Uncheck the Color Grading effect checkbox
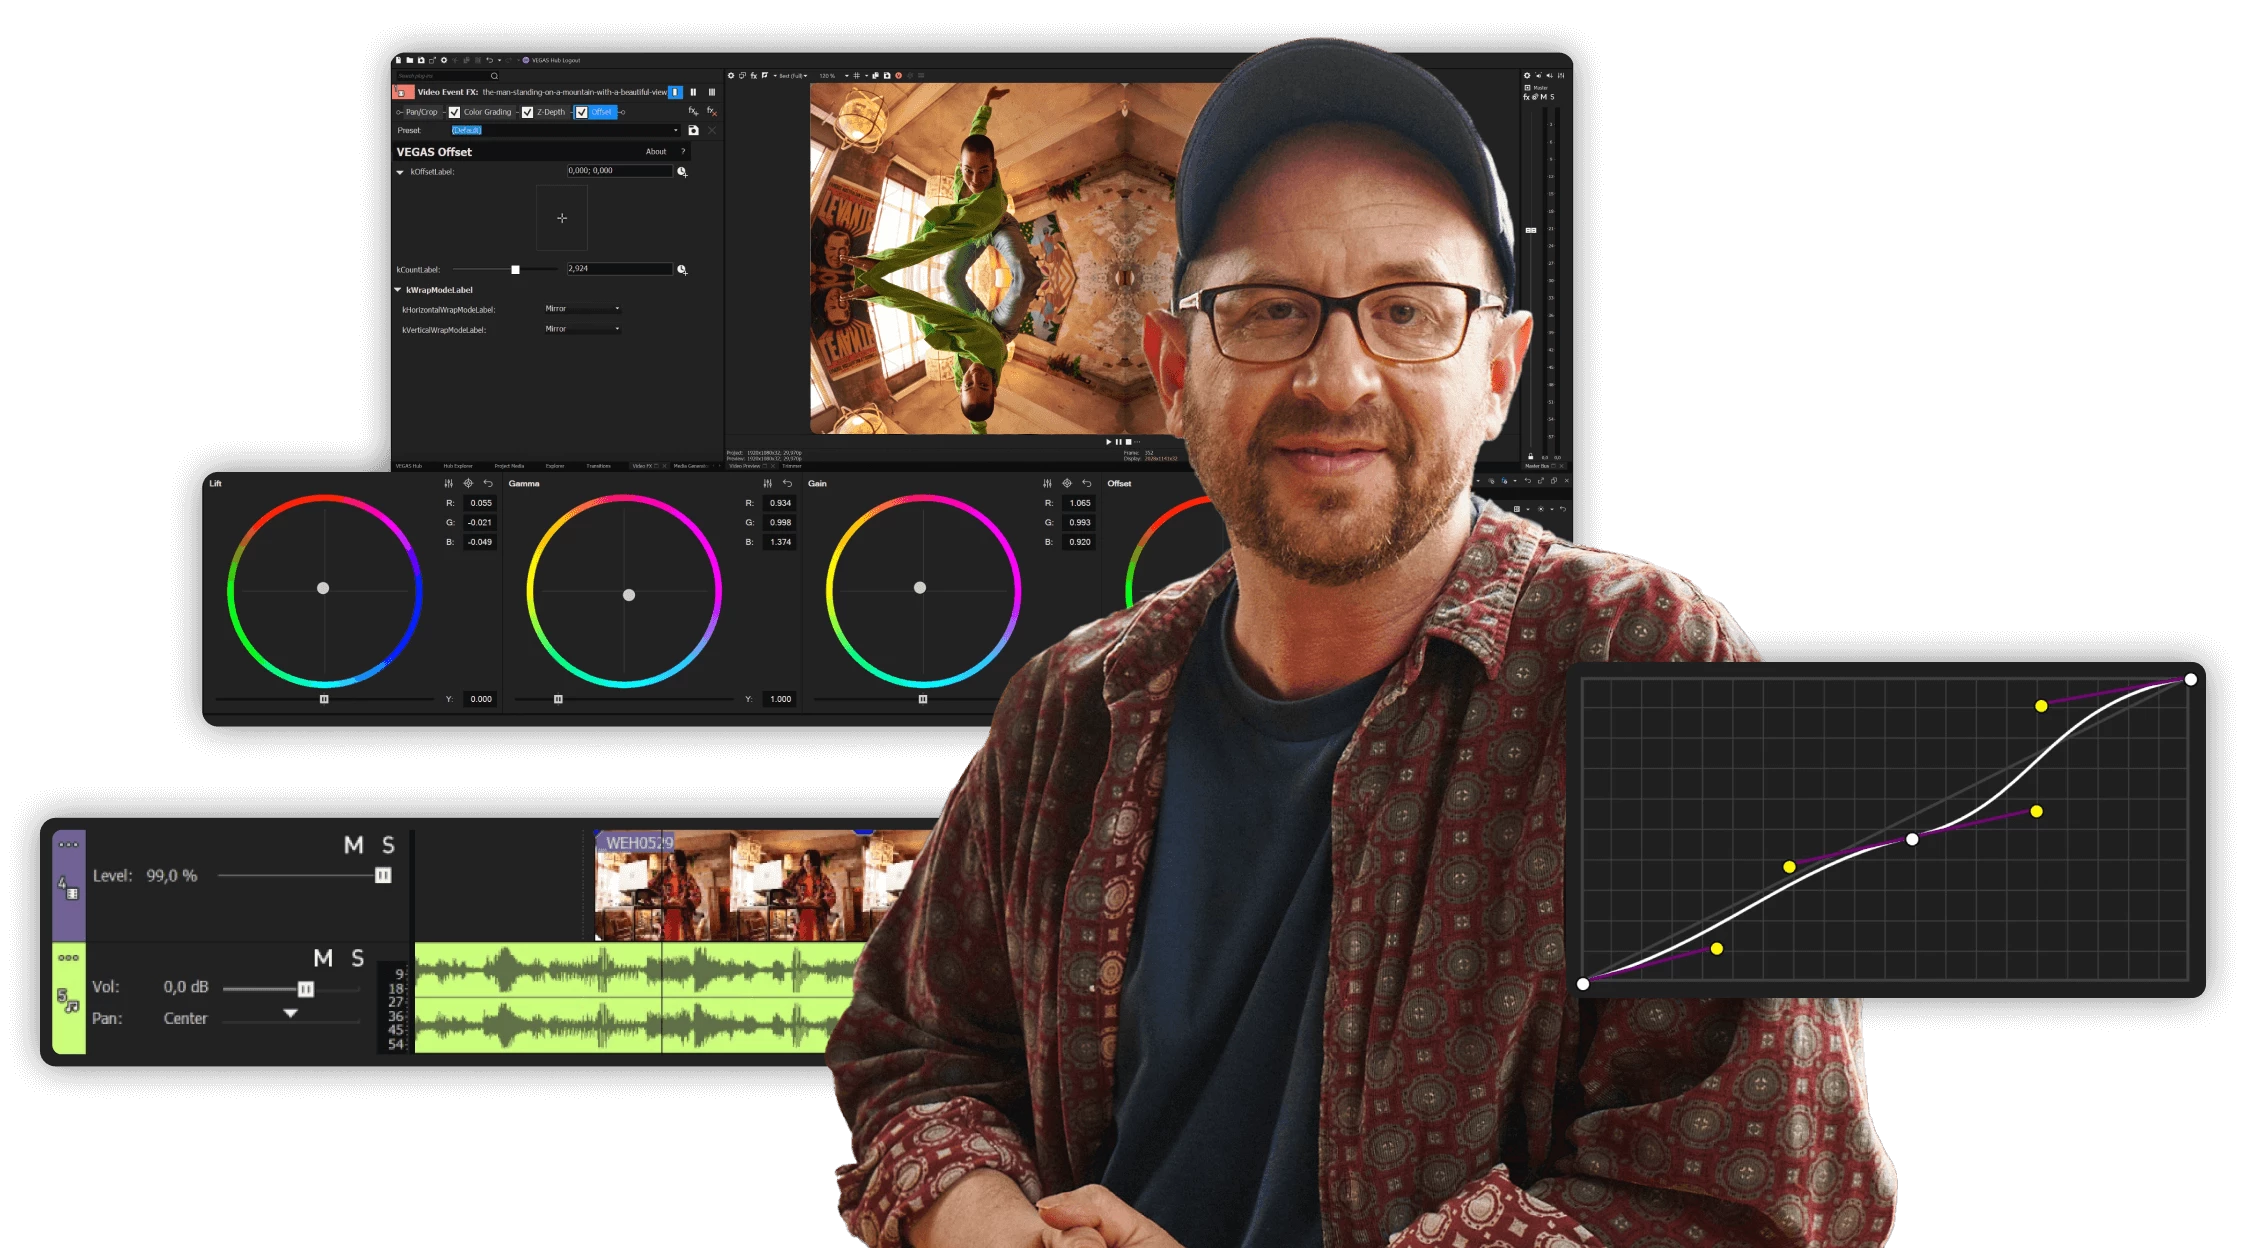This screenshot has height=1248, width=2246. (454, 112)
